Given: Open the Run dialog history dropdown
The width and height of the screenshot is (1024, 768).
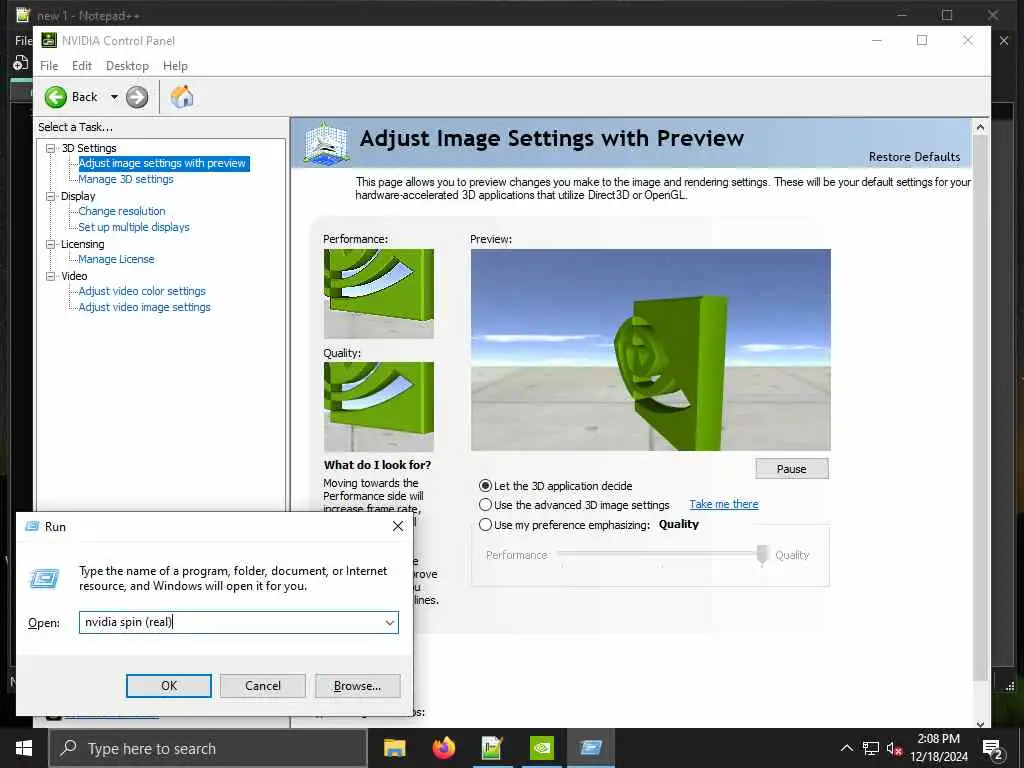Looking at the screenshot, I should pos(390,622).
